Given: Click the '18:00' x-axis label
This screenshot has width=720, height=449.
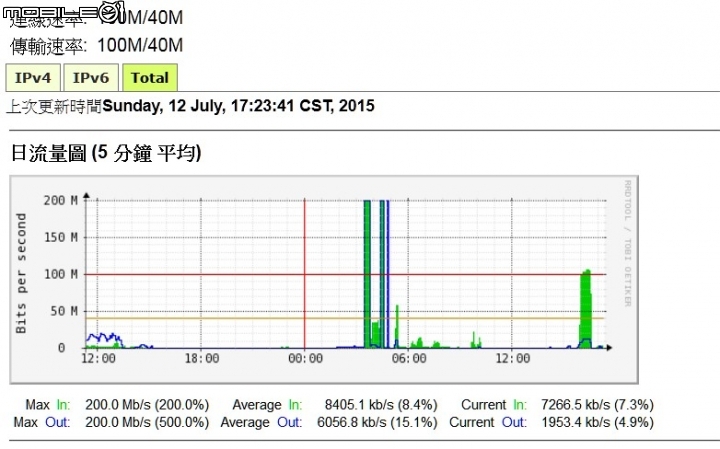Looking at the screenshot, I should pyautogui.click(x=202, y=359).
